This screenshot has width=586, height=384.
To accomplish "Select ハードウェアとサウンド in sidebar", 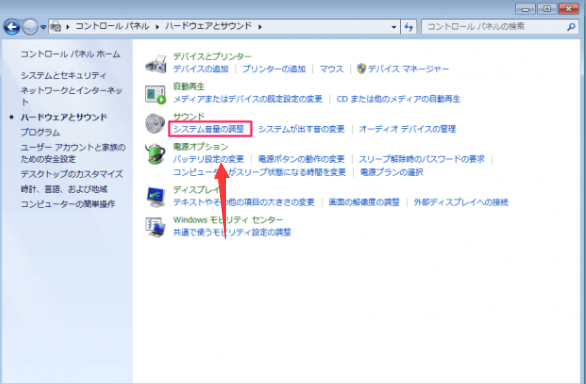I will click(x=64, y=117).
